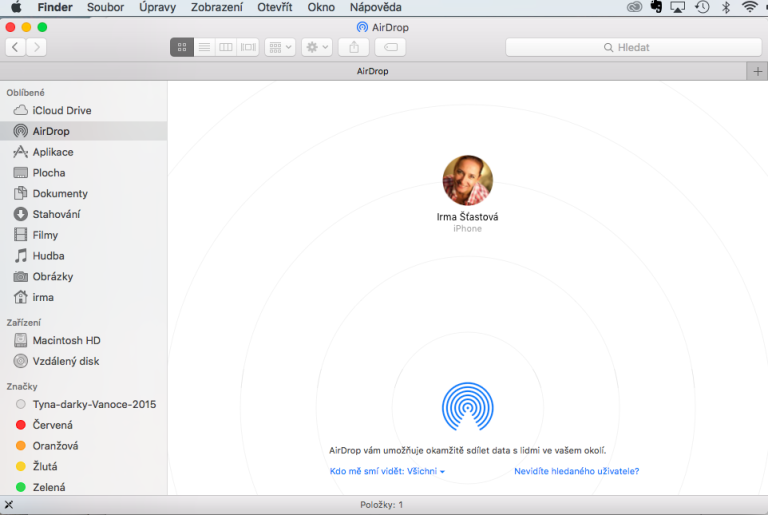Click the Edit Tags toolbar button
The width and height of the screenshot is (768, 515).
pos(391,47)
